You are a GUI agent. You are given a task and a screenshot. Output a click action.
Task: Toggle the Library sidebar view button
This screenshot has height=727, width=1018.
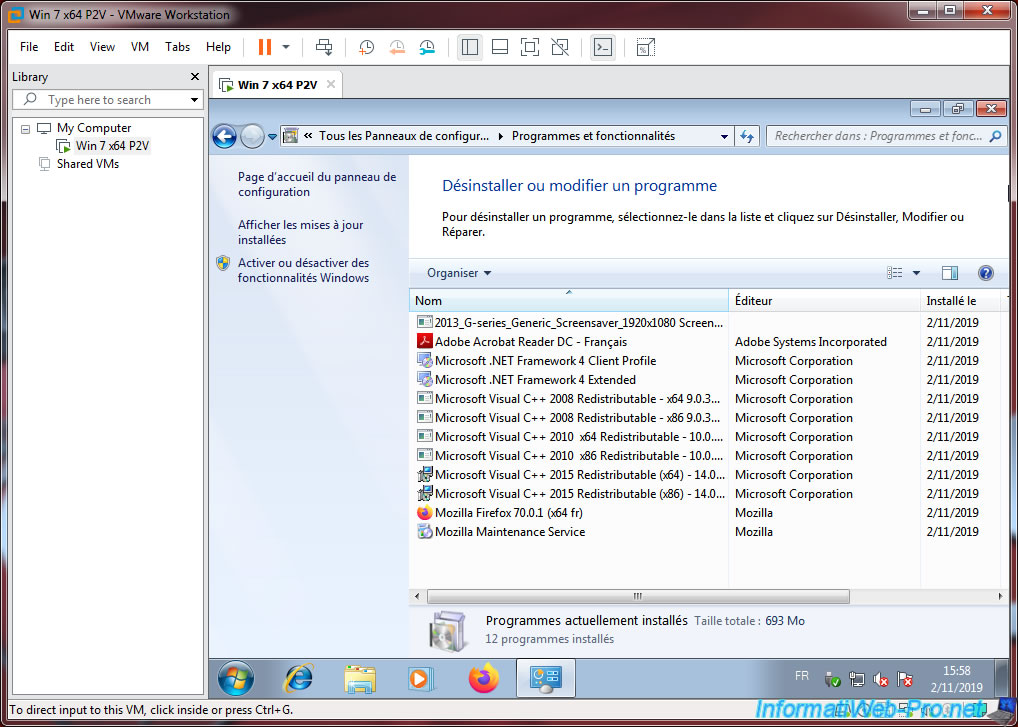tap(469, 47)
